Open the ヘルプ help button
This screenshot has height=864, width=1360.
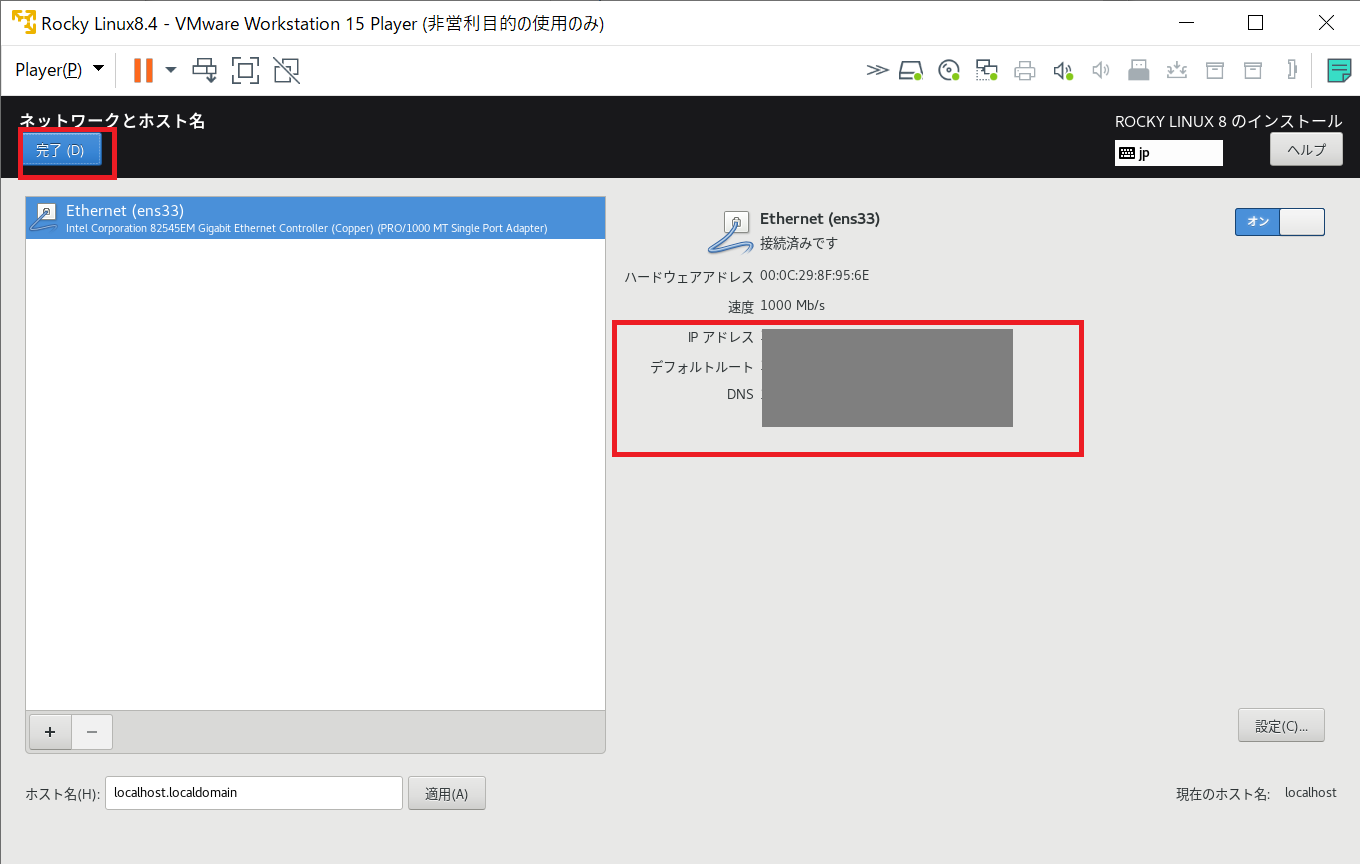(1306, 150)
